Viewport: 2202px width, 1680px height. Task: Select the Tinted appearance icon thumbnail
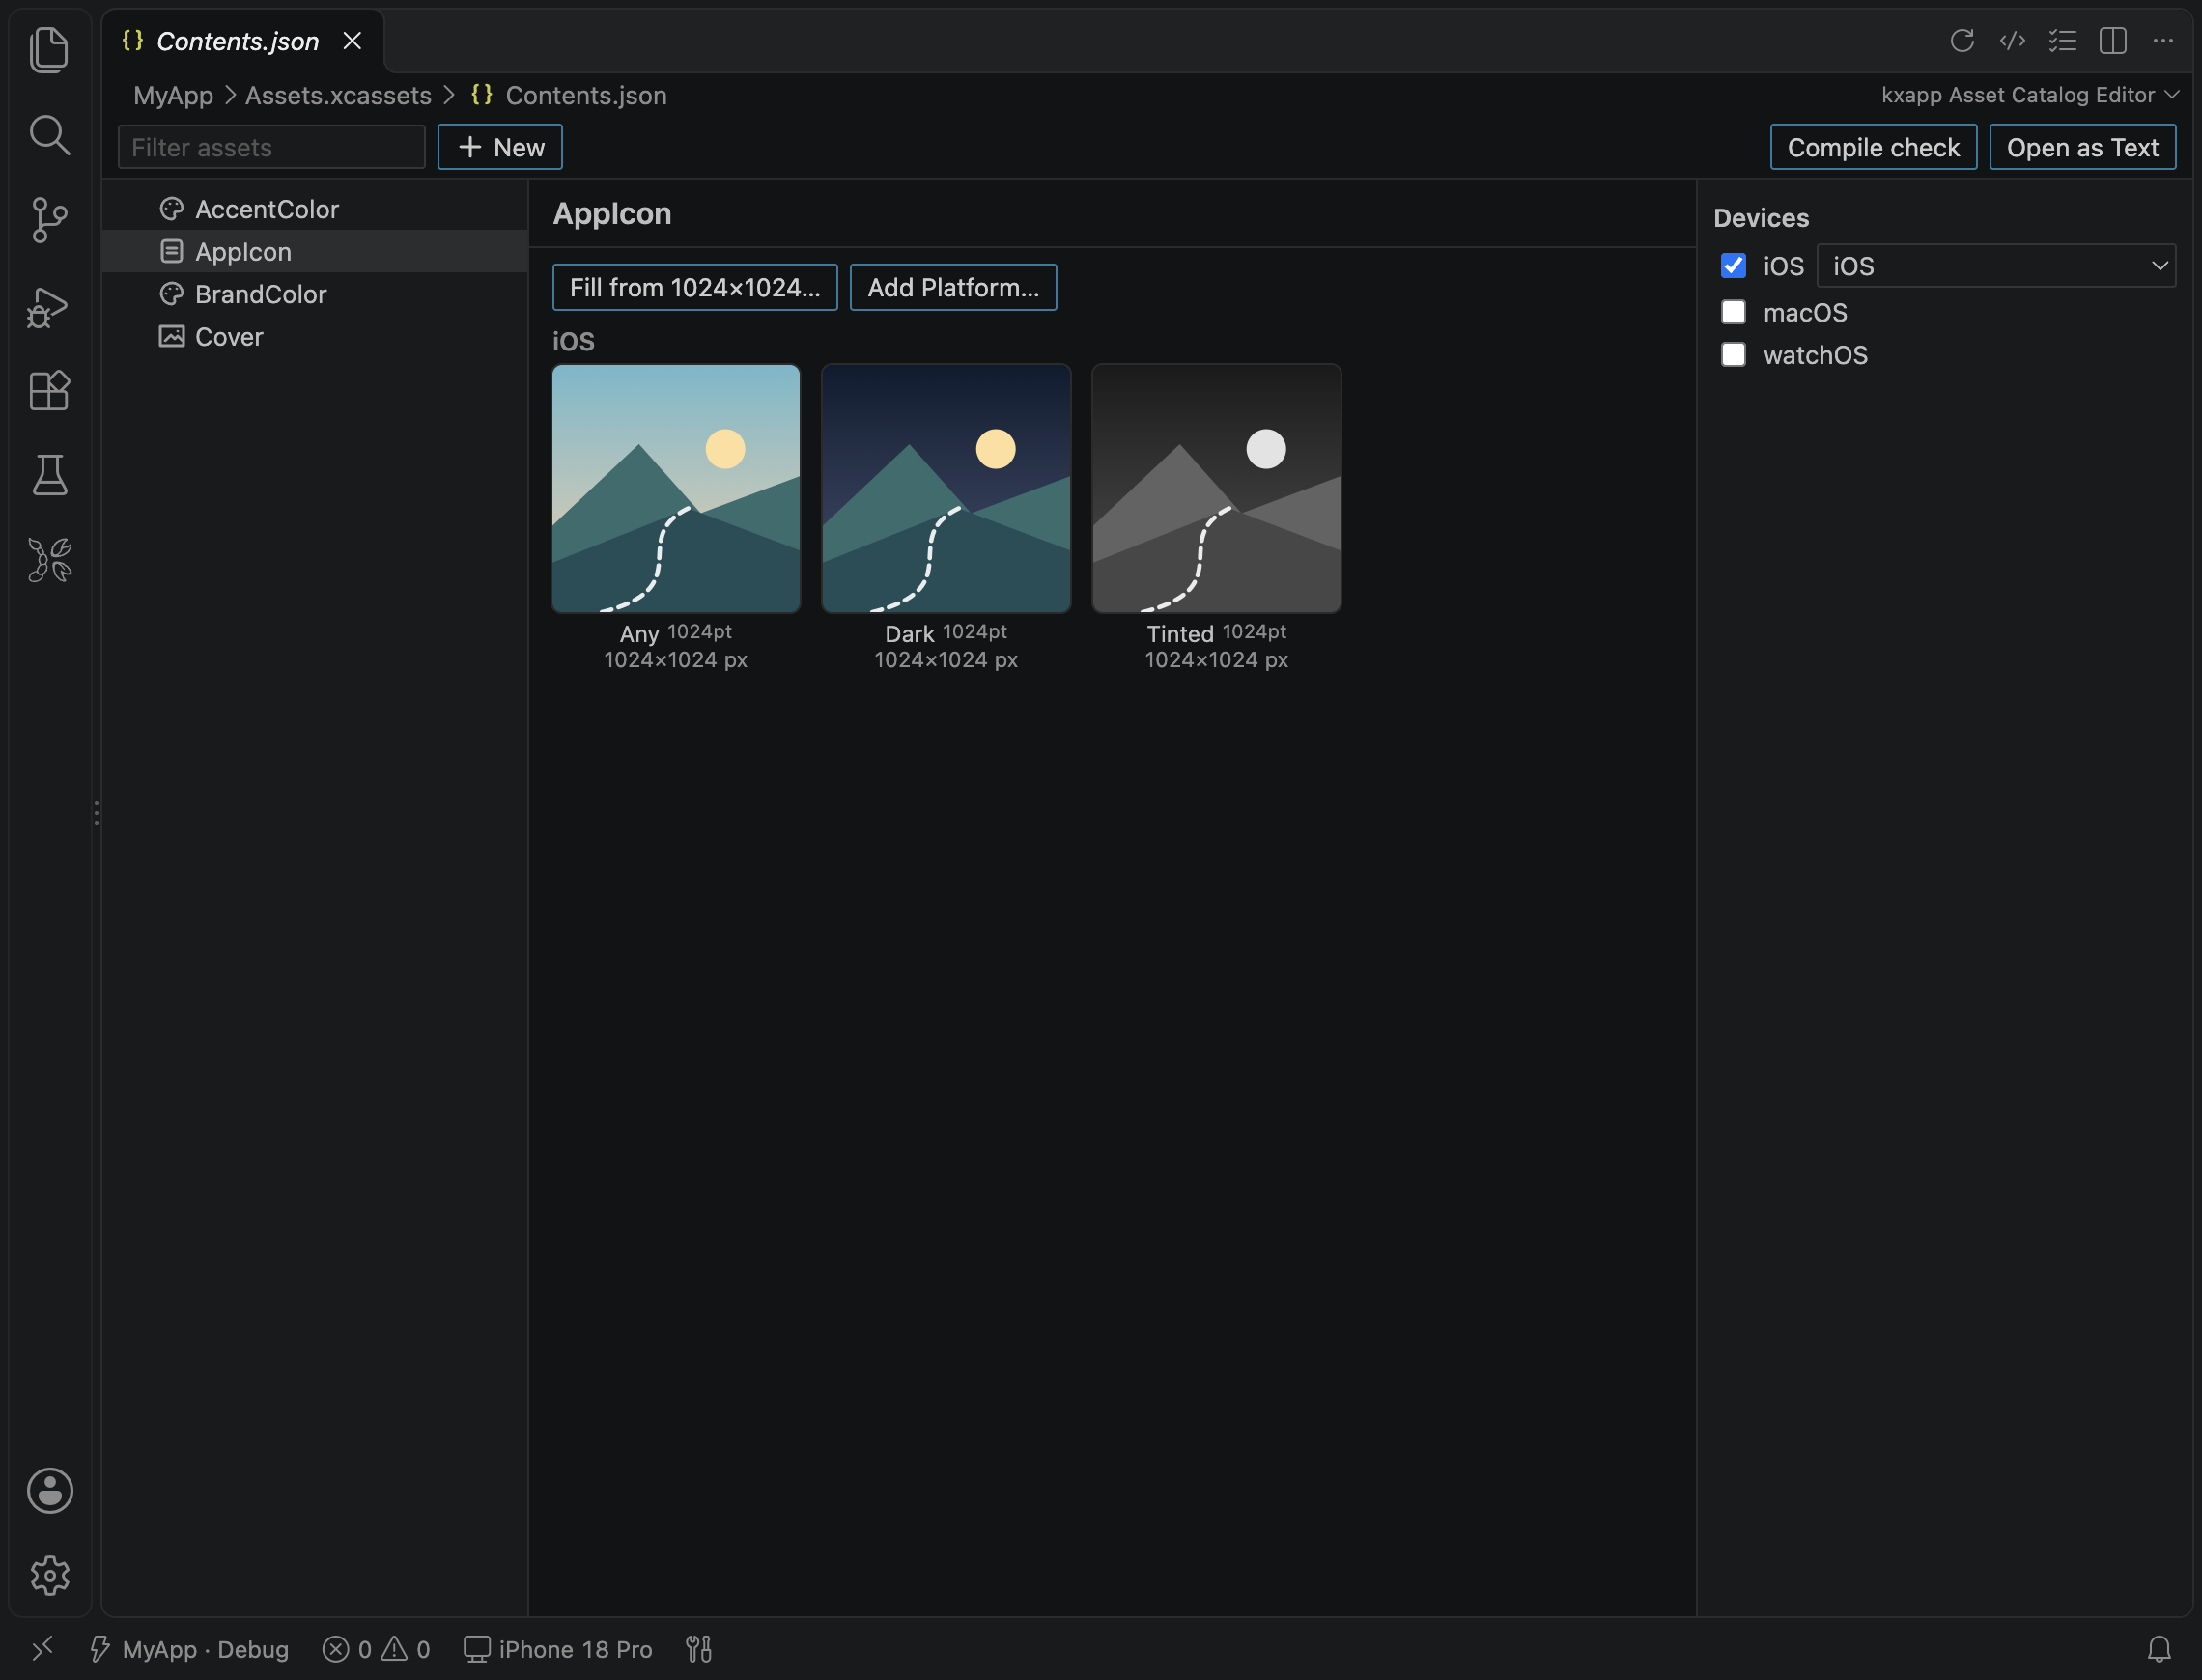(1216, 488)
